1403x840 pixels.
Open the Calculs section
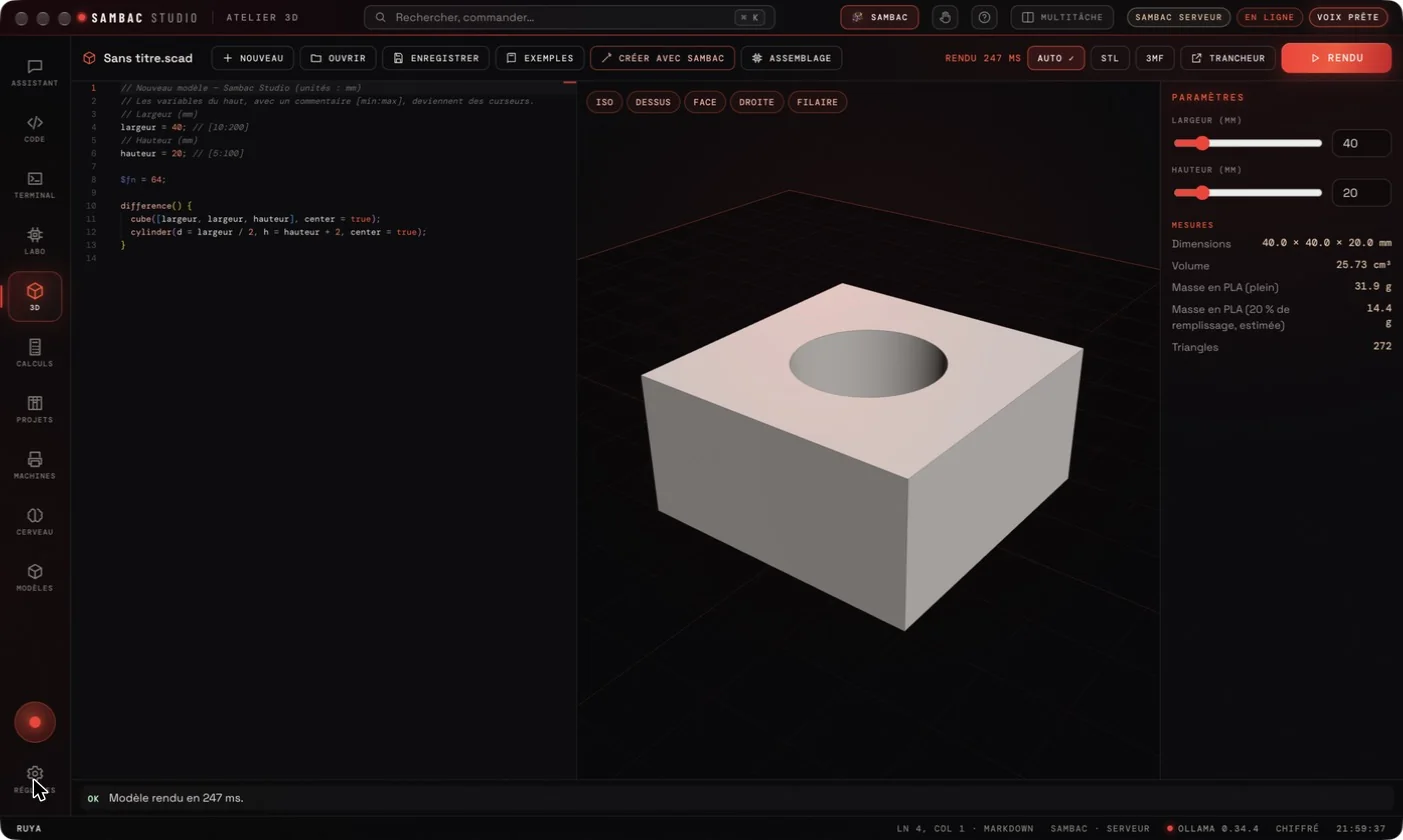(35, 353)
